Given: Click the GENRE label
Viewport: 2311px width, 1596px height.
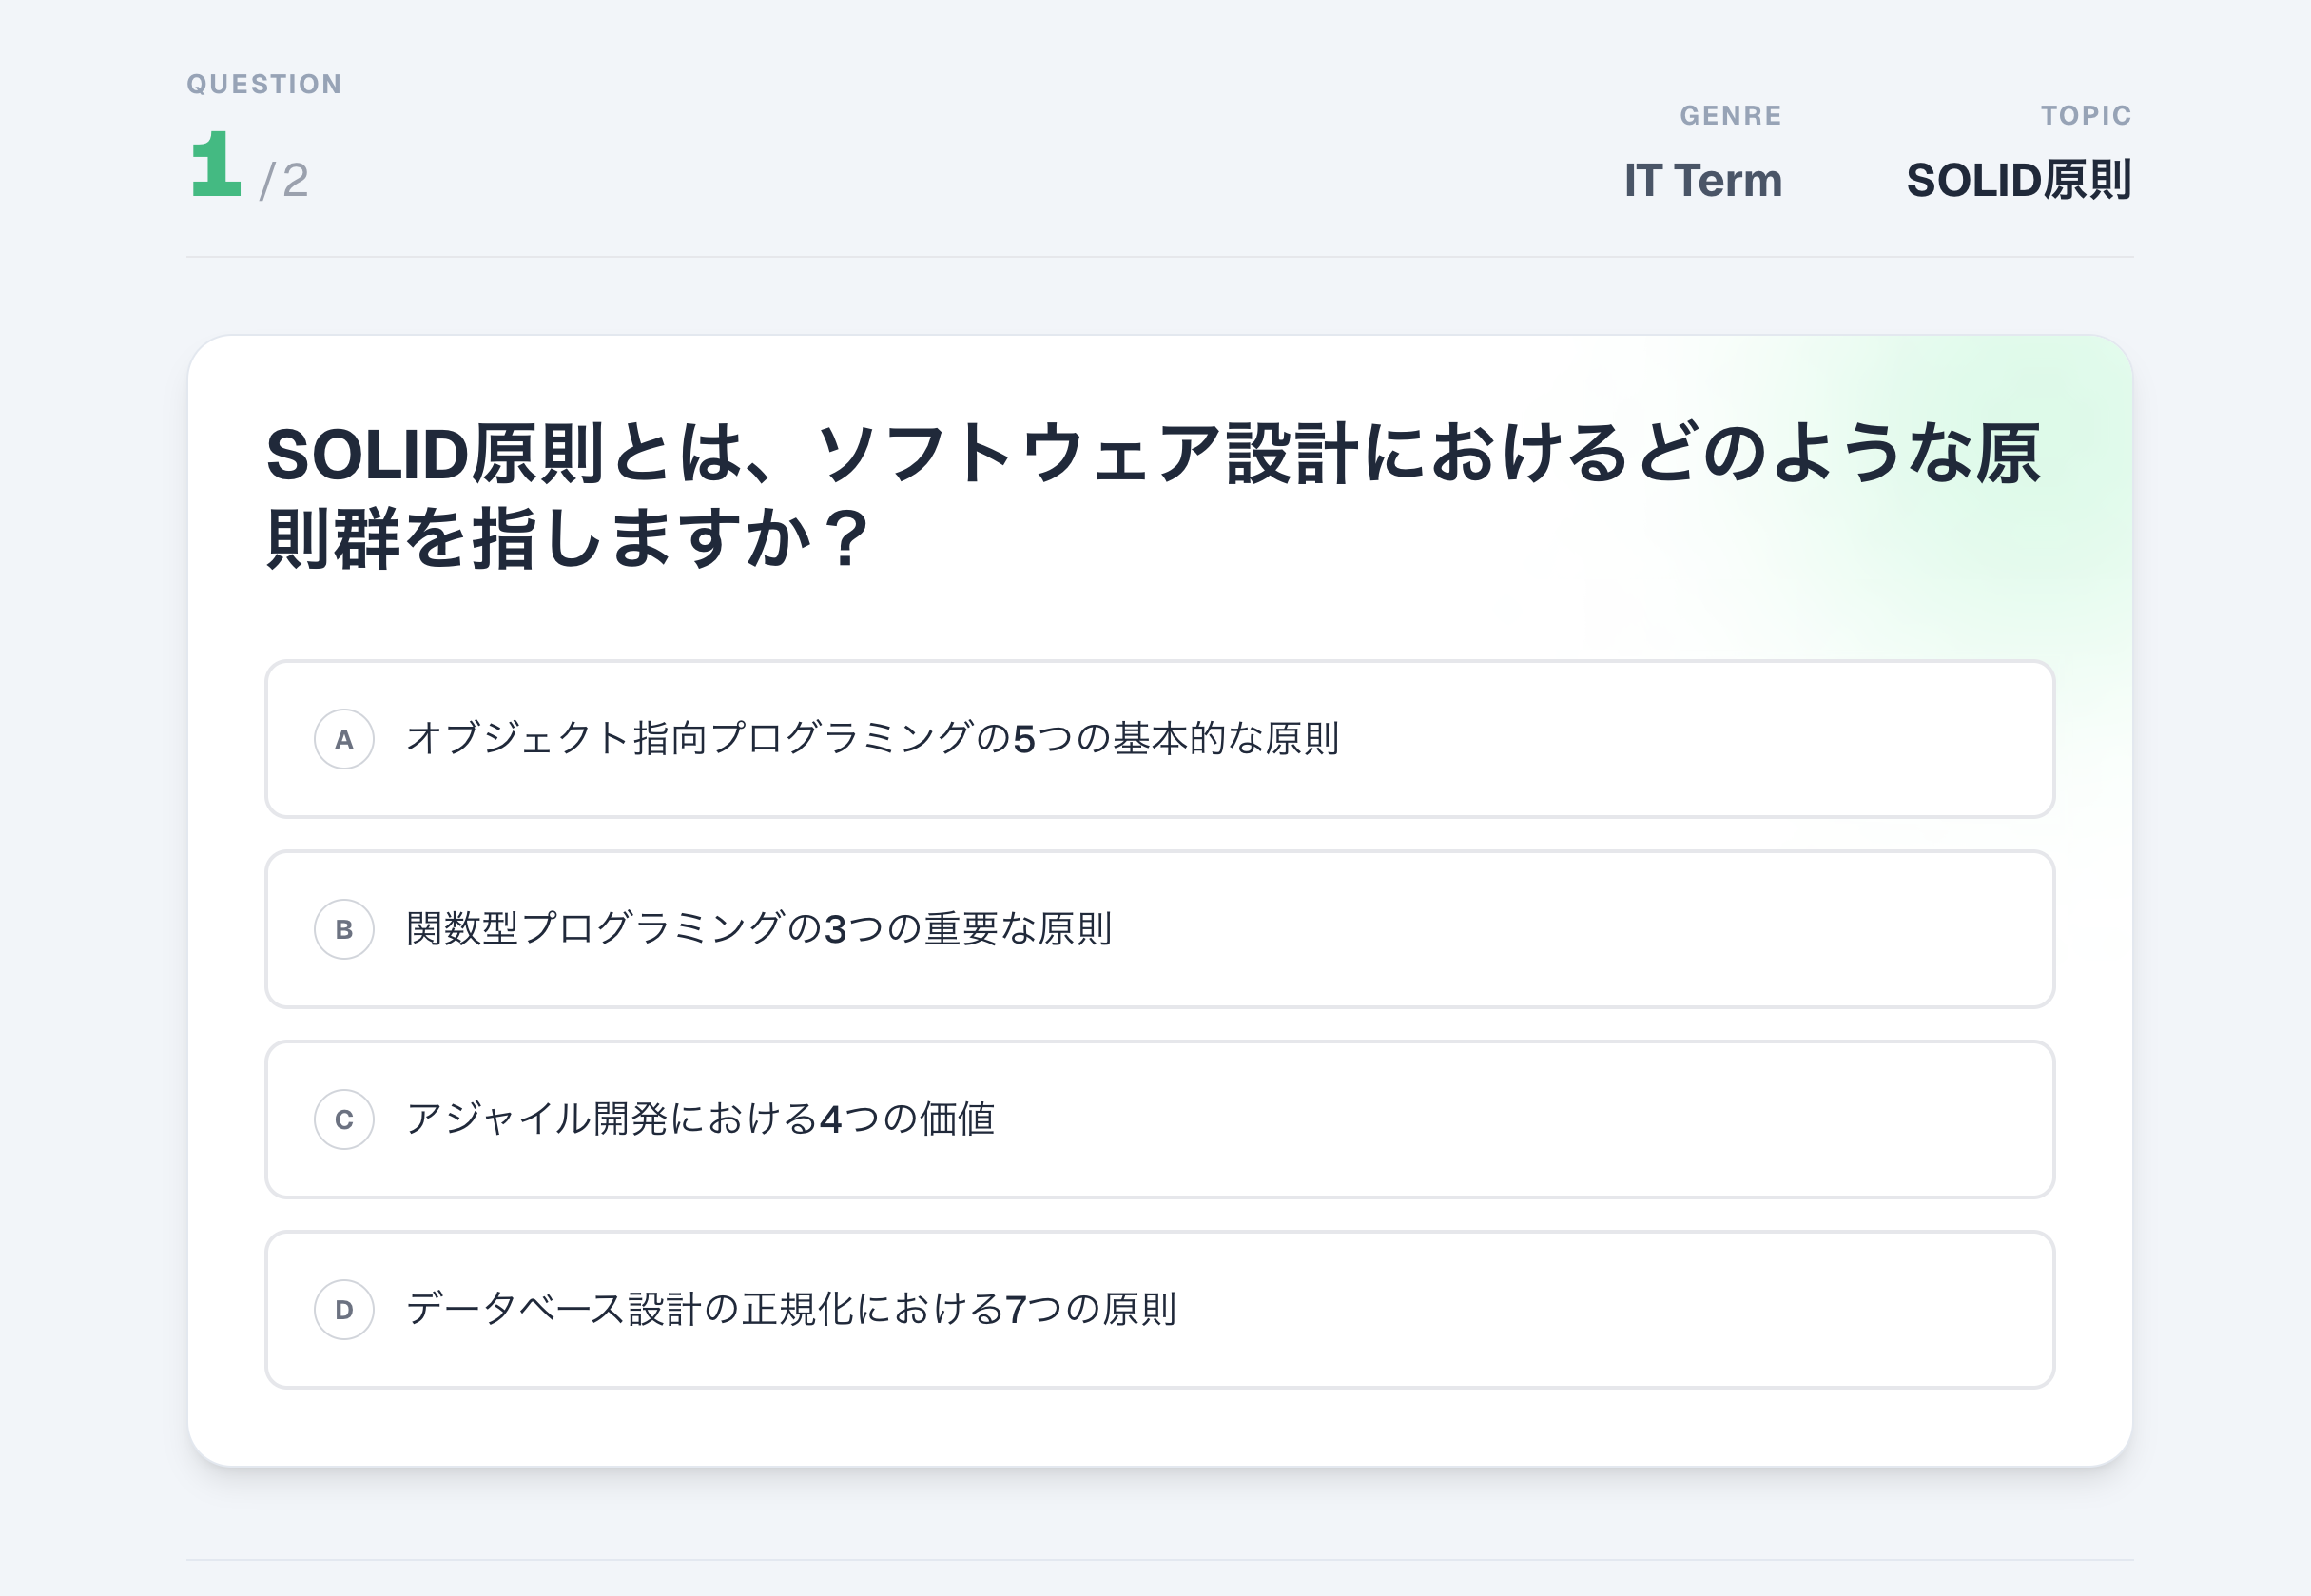Looking at the screenshot, I should tap(1730, 116).
